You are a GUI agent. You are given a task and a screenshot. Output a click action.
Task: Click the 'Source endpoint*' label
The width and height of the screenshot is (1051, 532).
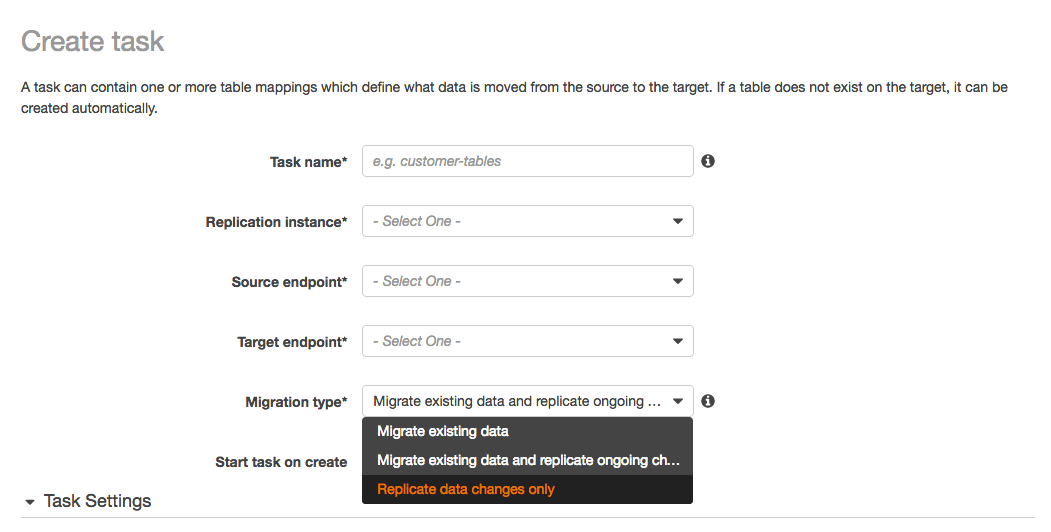coord(290,282)
